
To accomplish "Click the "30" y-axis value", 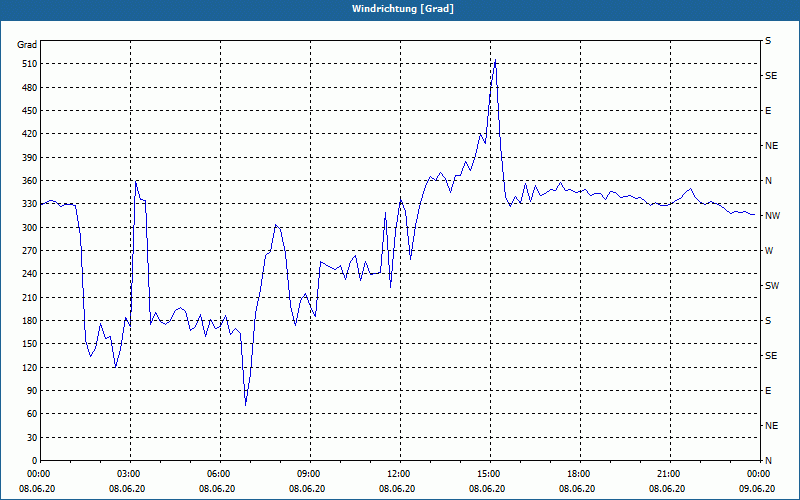I will click(x=32, y=438).
